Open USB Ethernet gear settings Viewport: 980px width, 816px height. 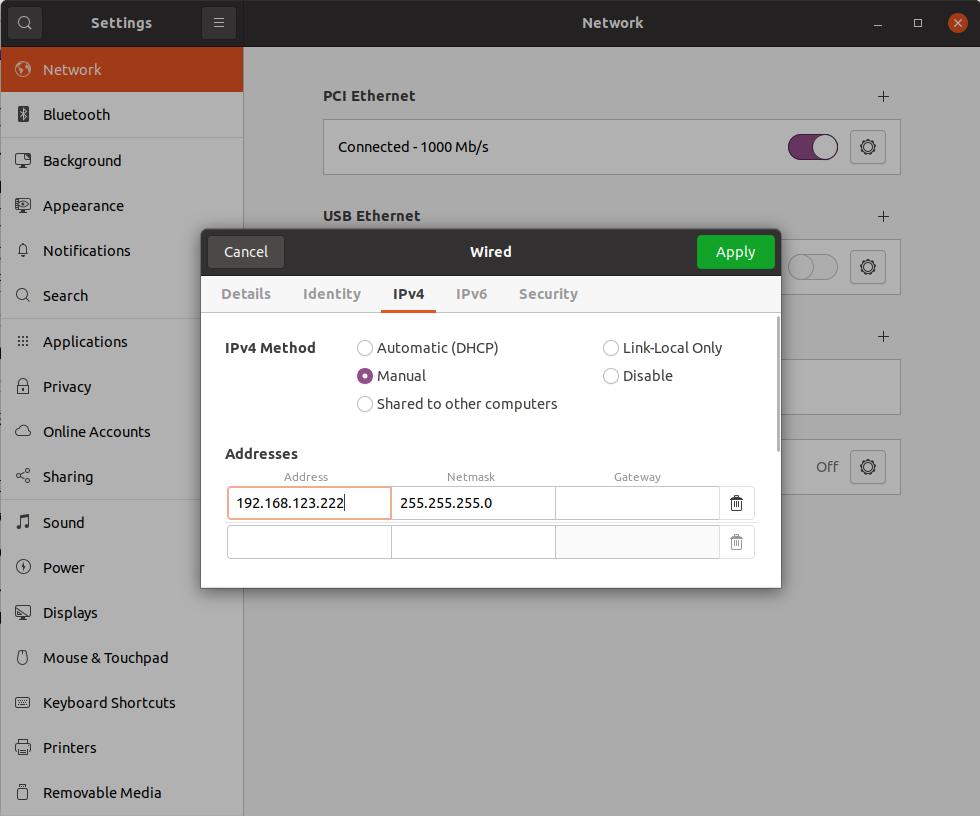pos(867,267)
